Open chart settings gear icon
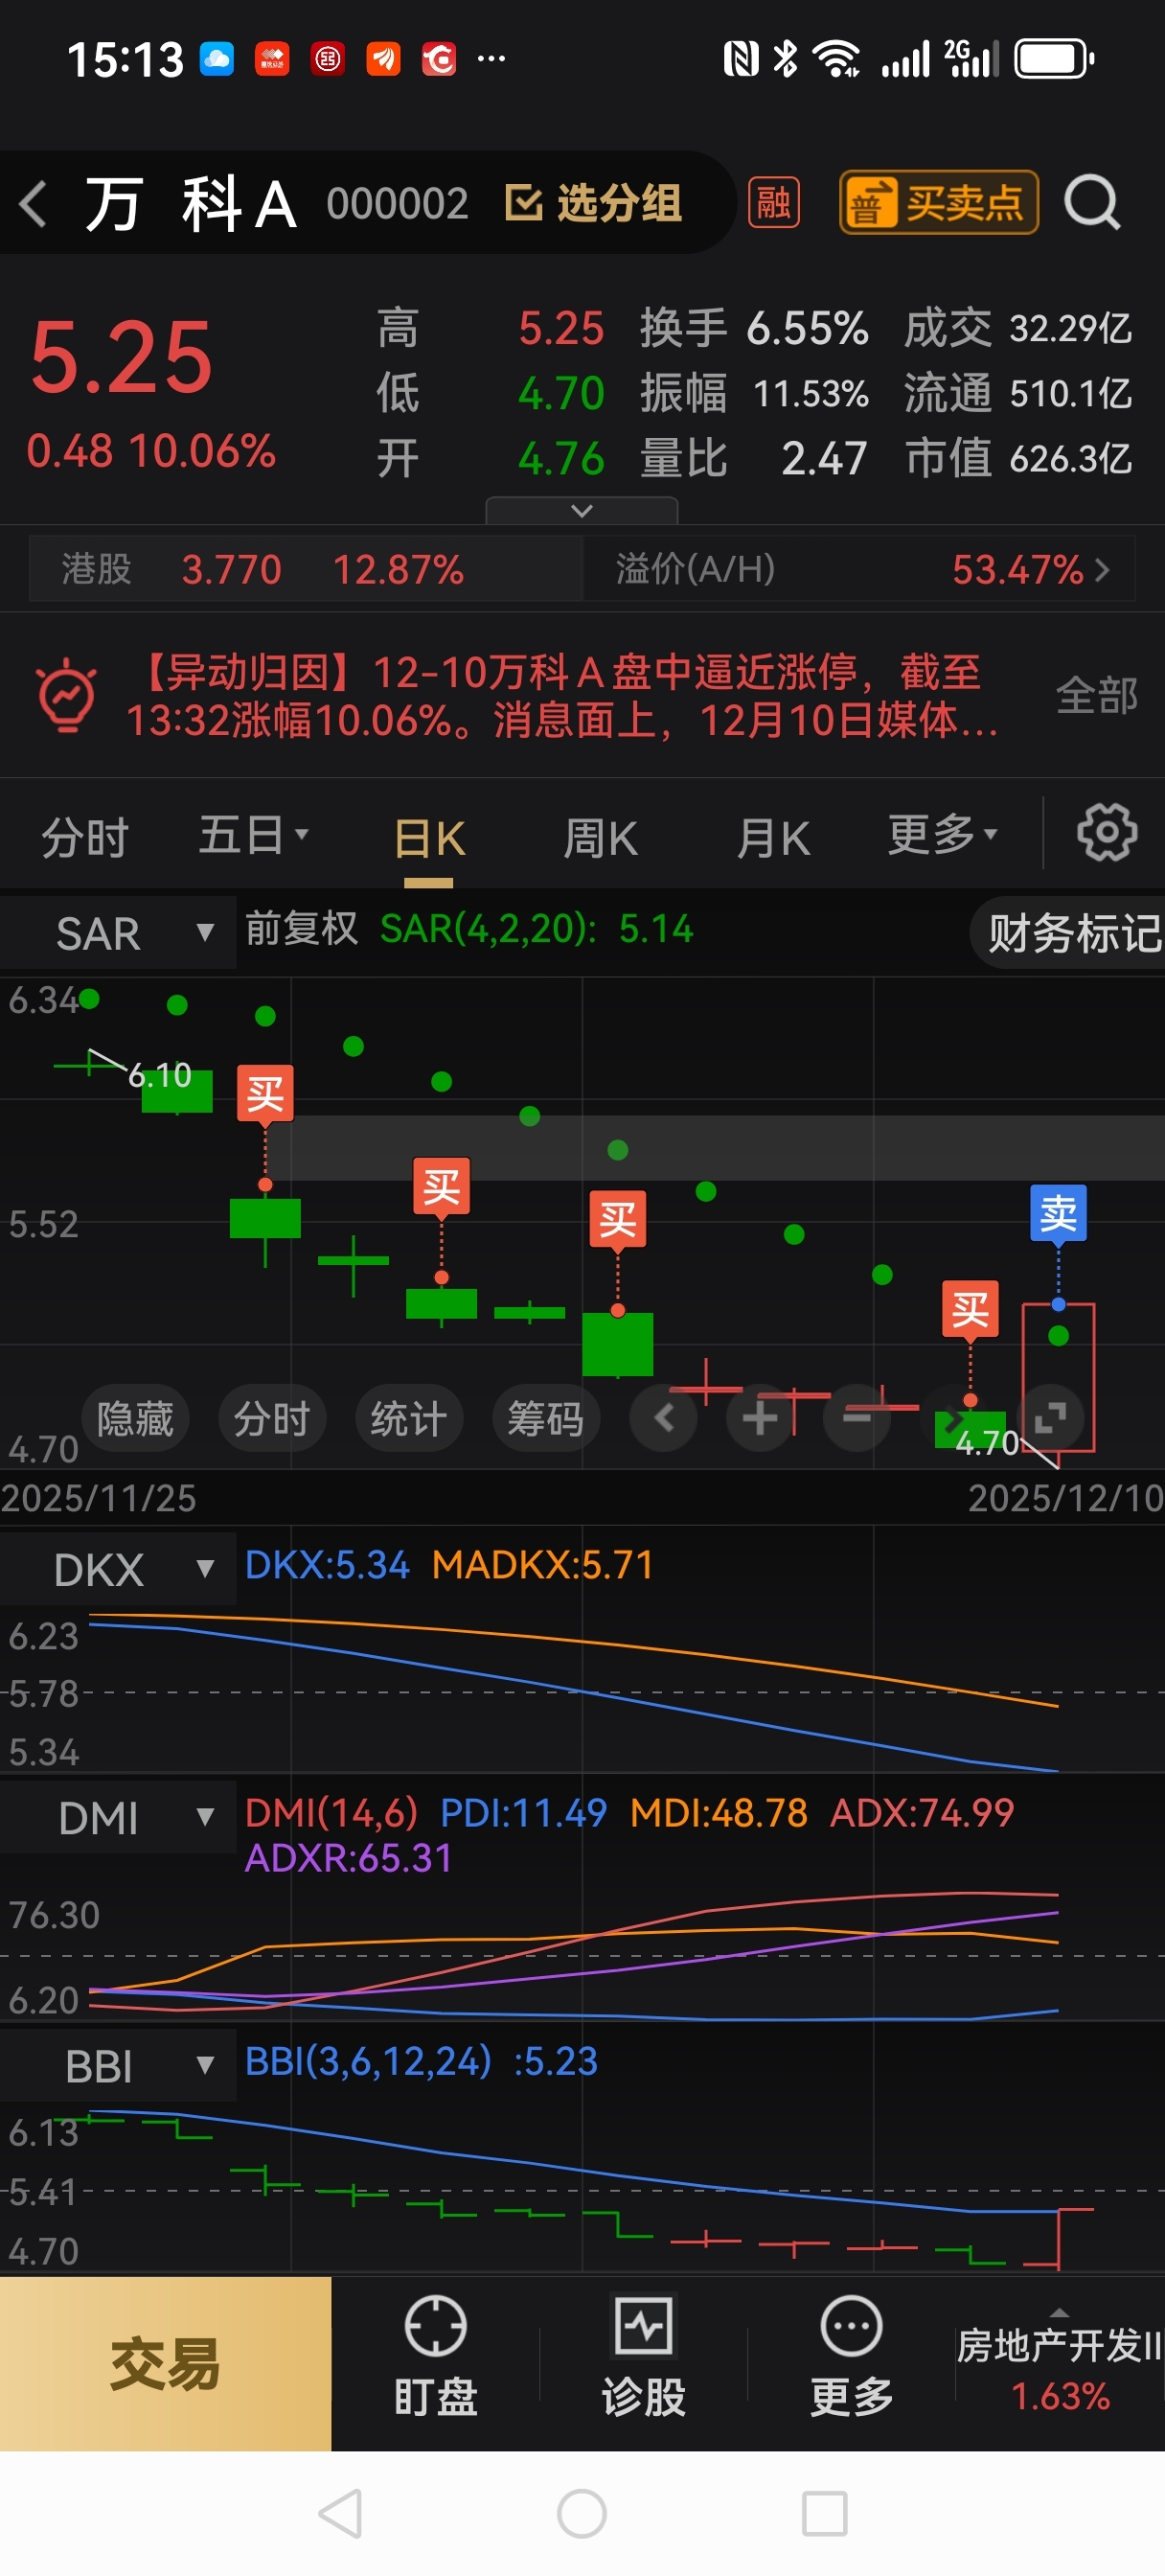The image size is (1165, 2576). coord(1106,832)
